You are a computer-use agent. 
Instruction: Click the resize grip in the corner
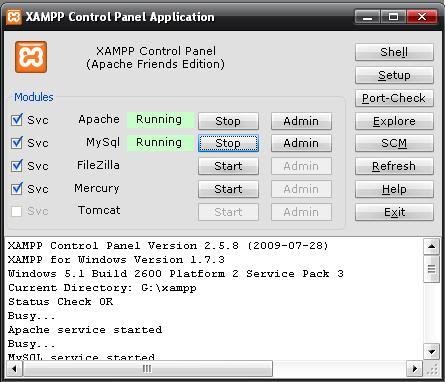coord(432,369)
